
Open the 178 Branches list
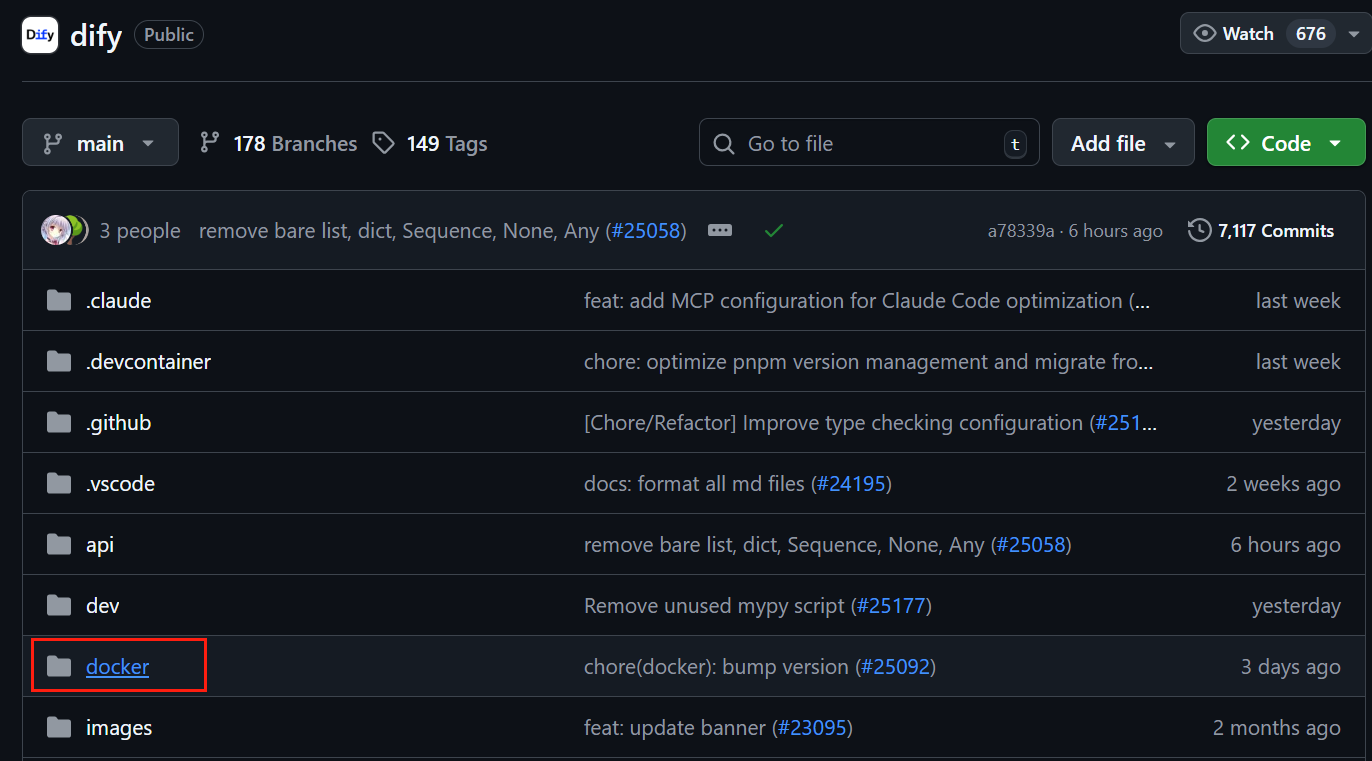point(294,144)
